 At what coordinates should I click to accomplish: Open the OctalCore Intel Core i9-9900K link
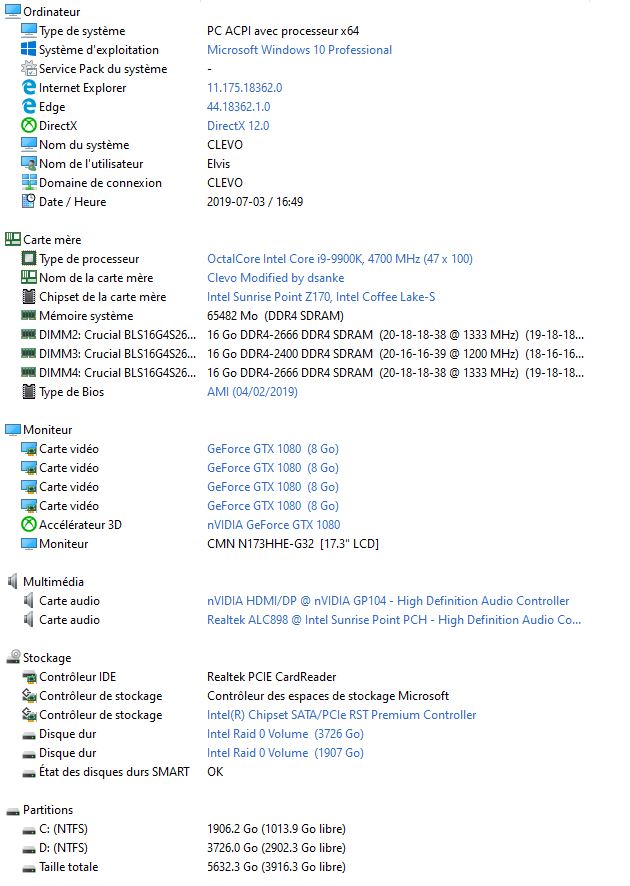pos(340,258)
